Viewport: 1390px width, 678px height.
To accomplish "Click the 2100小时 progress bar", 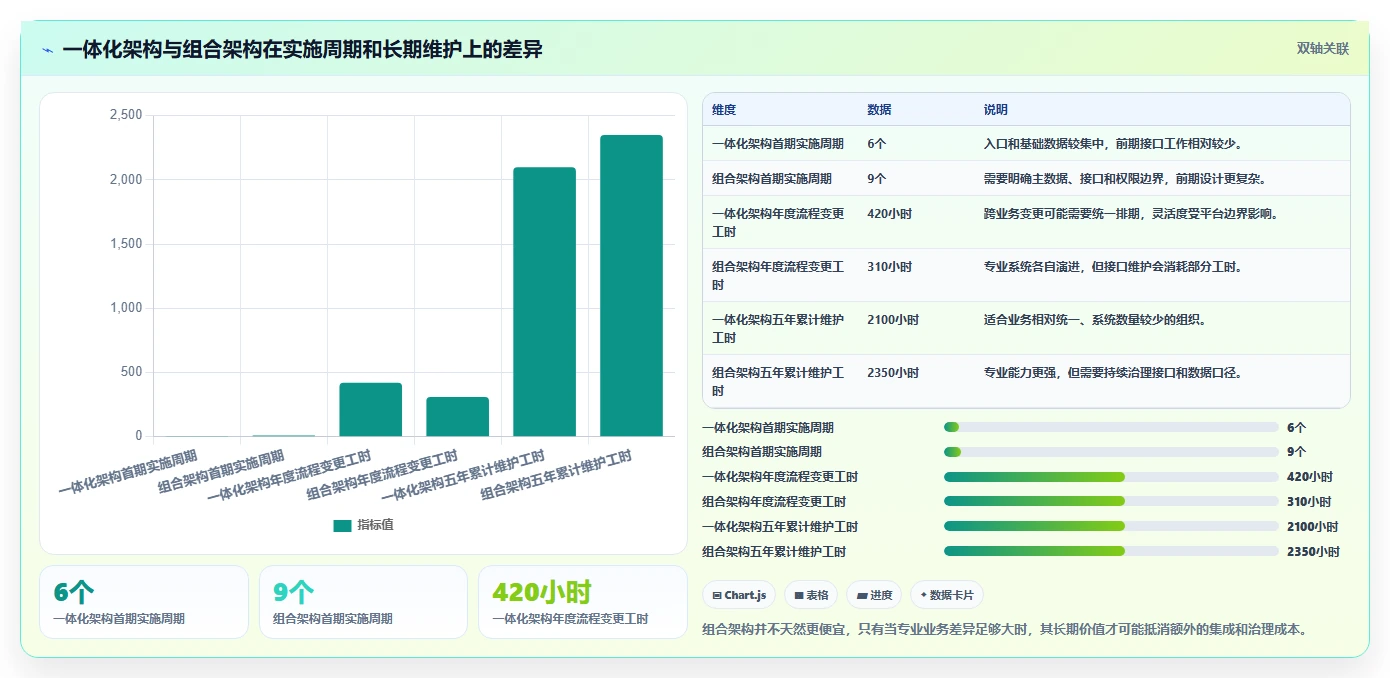I will tap(1111, 526).
